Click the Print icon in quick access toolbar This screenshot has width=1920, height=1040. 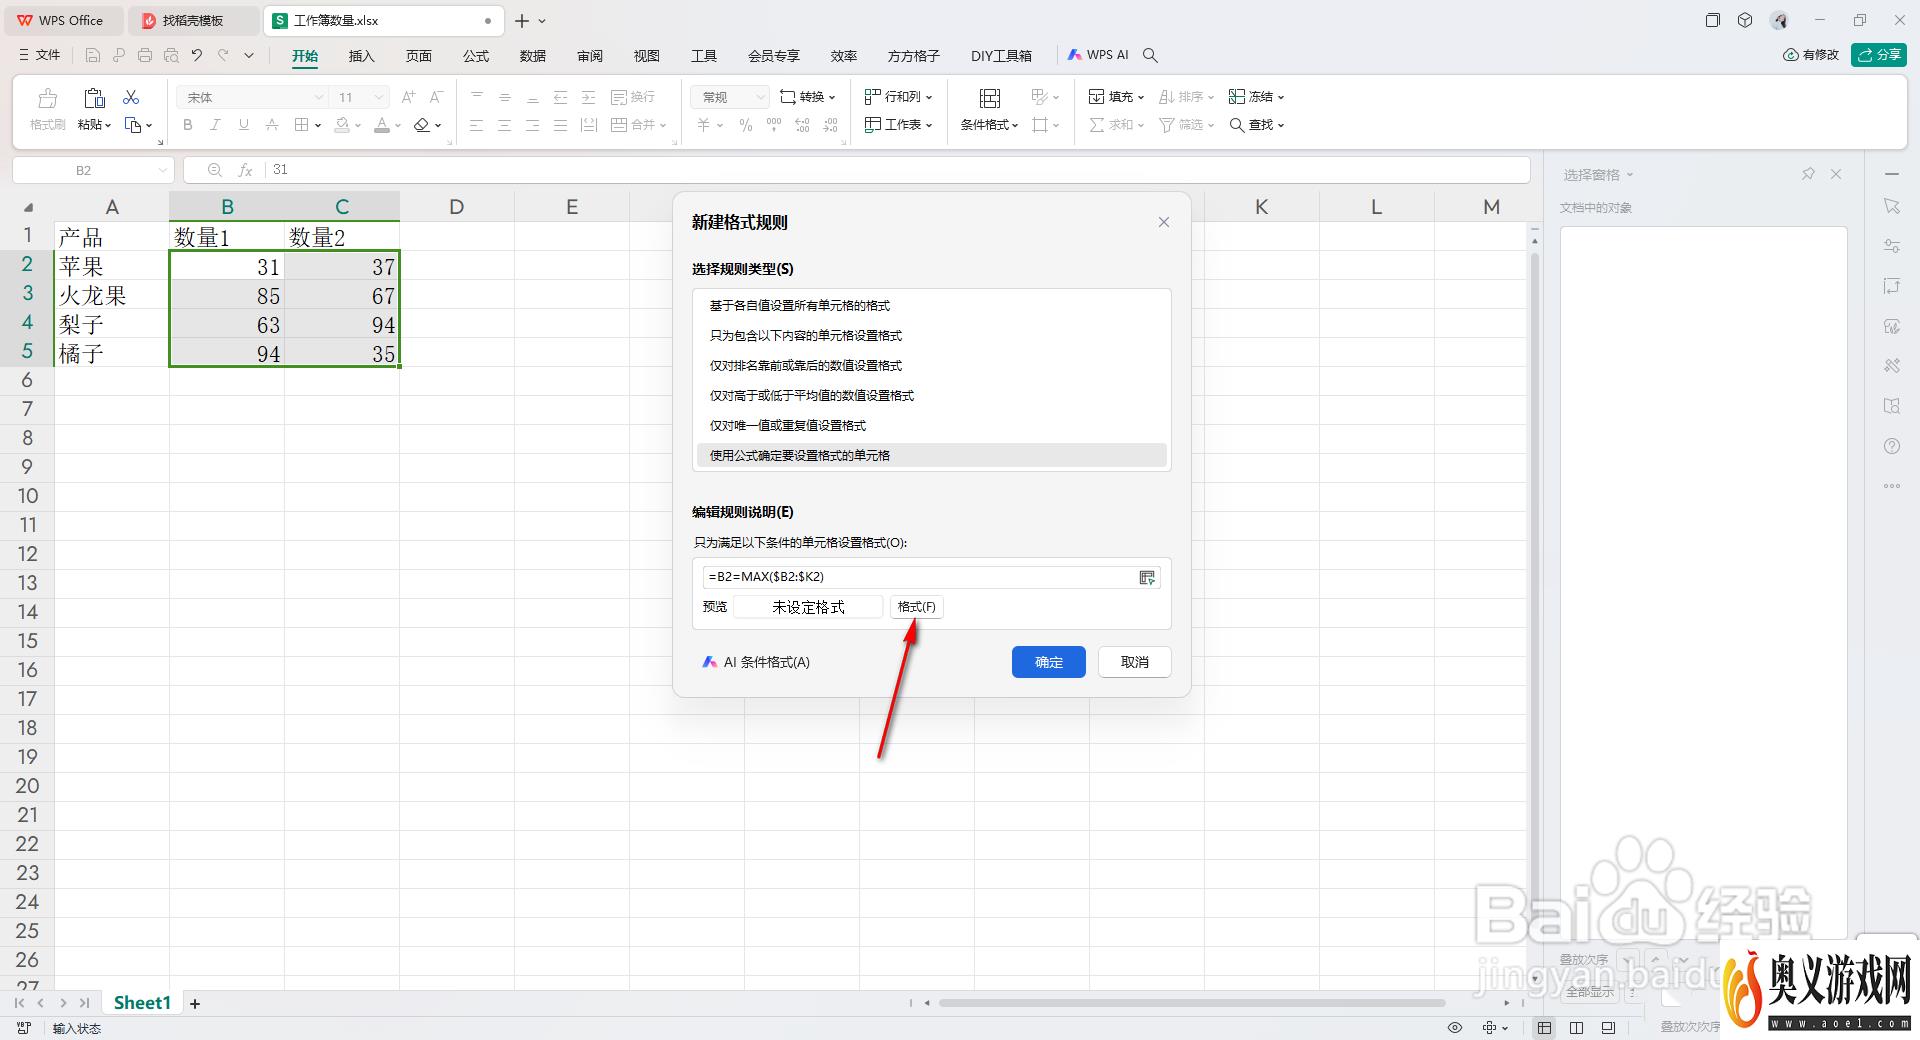point(145,55)
